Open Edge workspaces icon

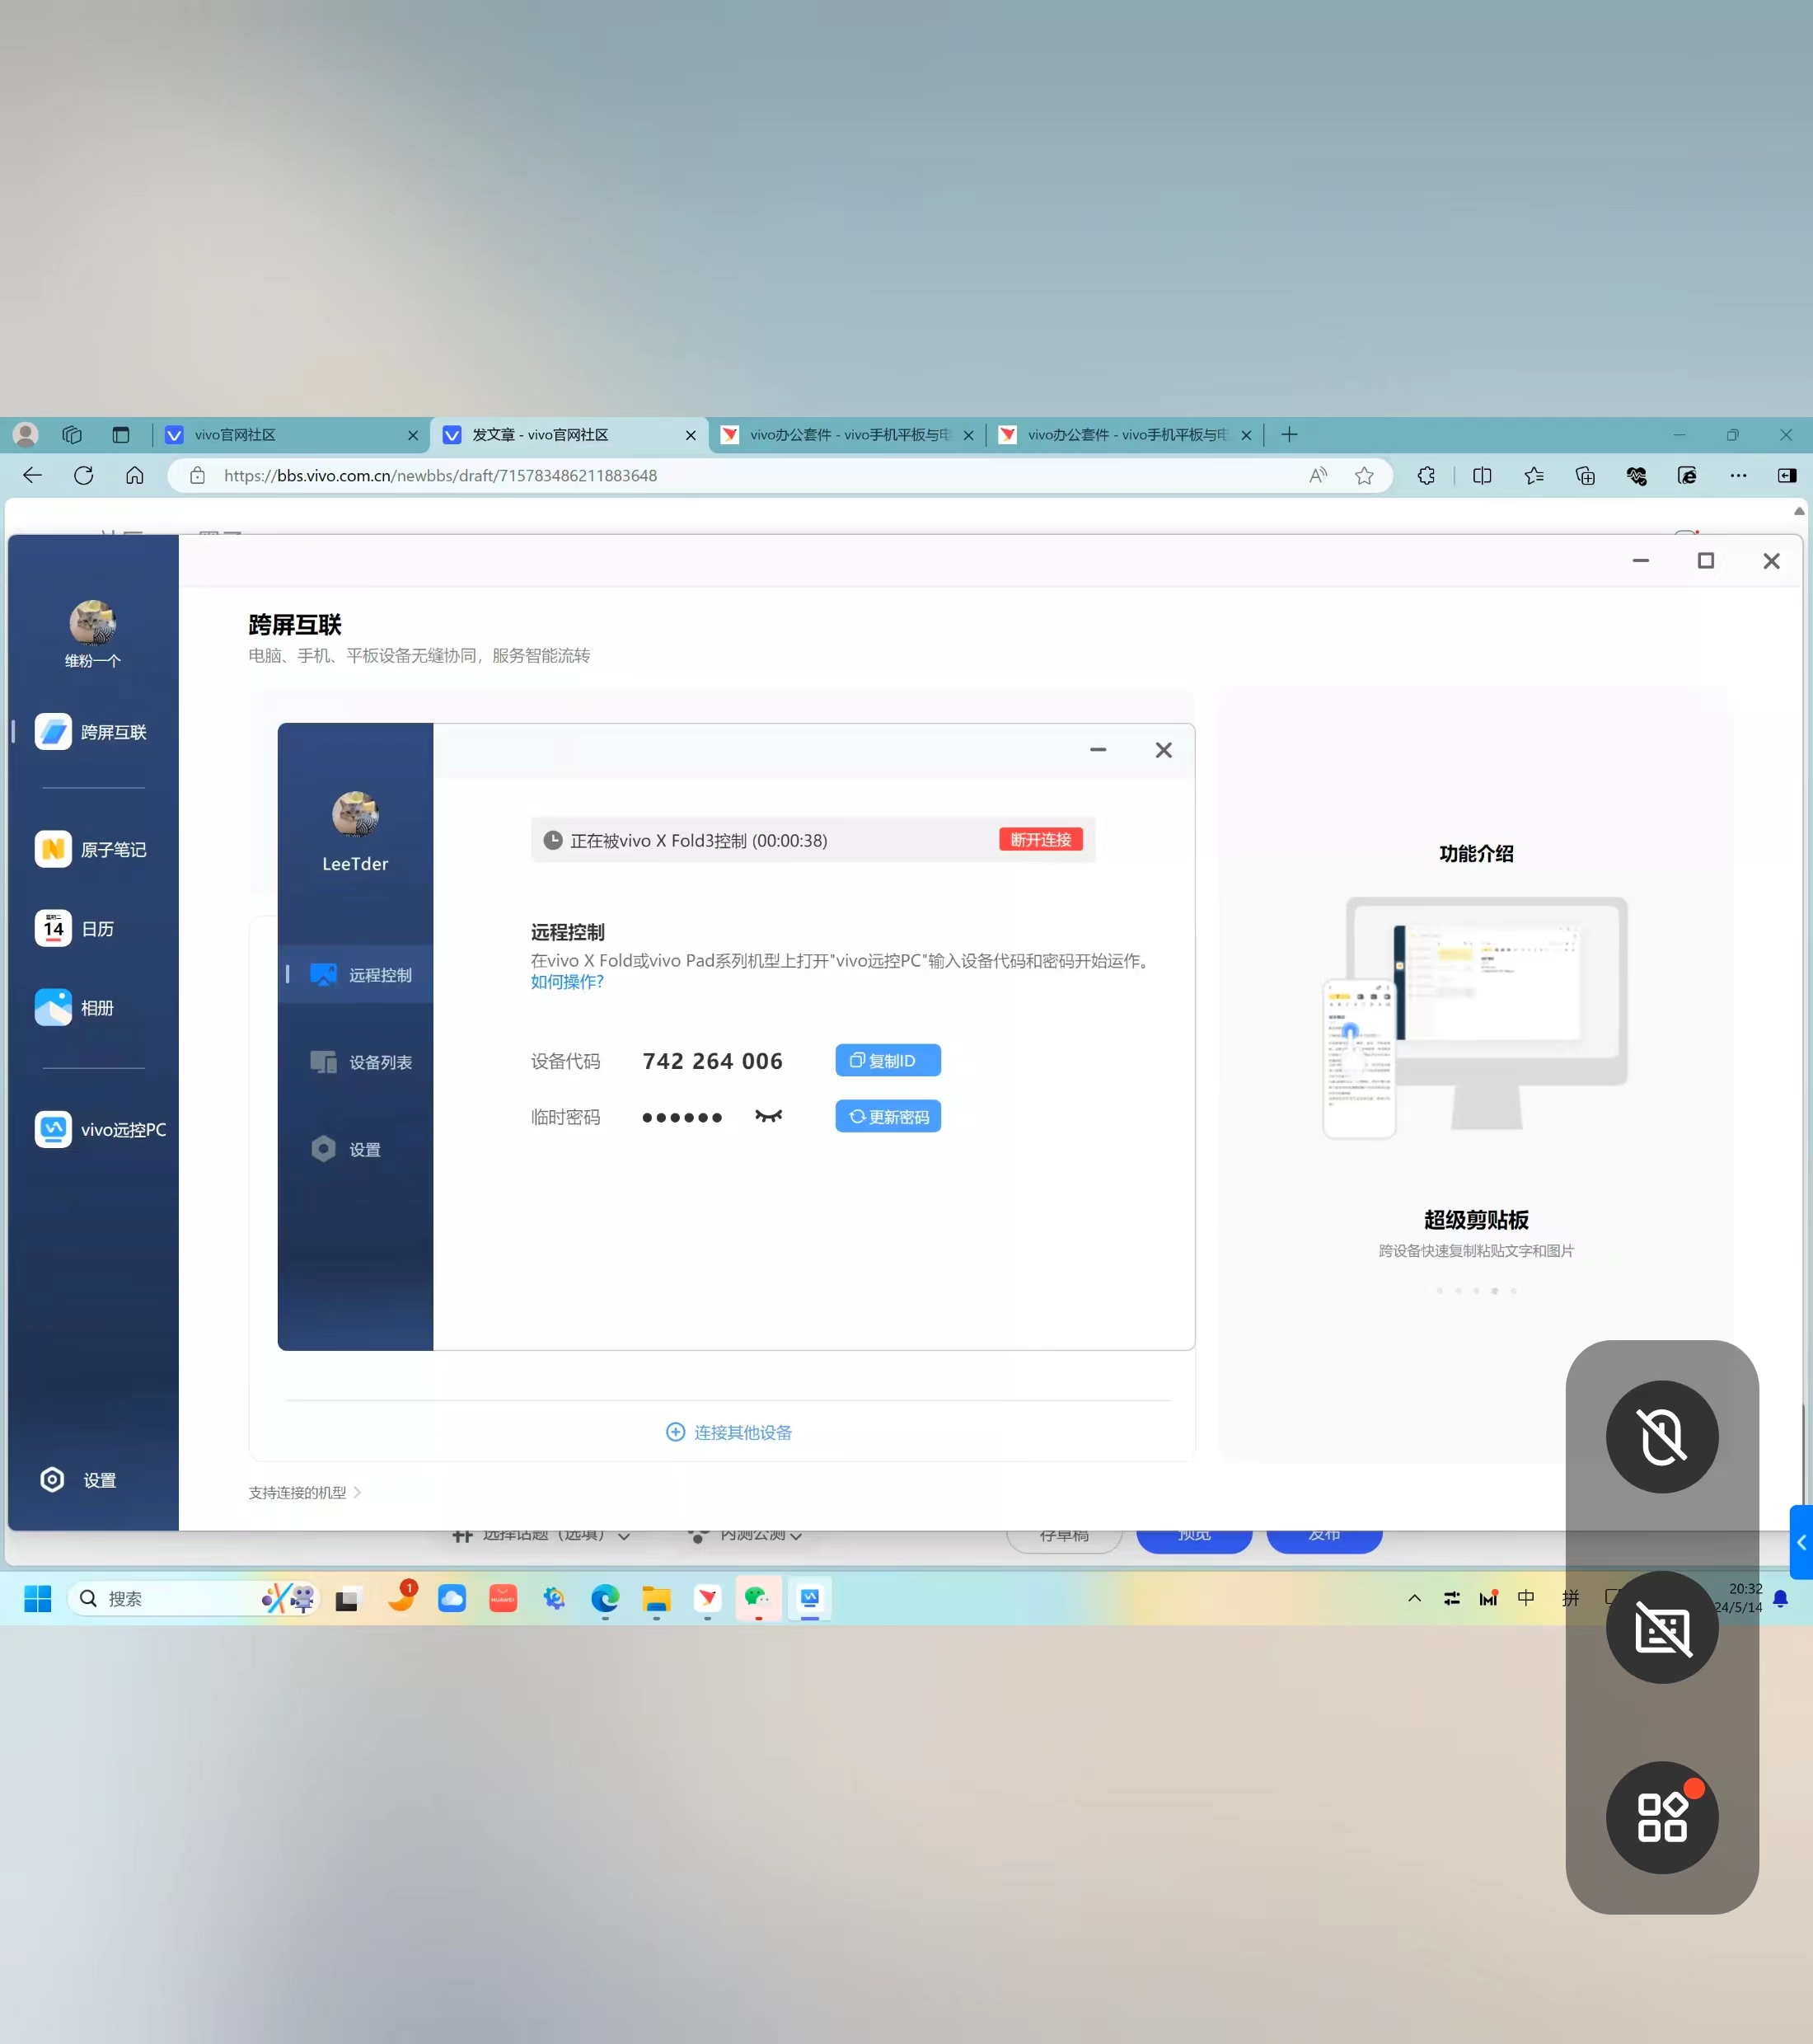click(x=72, y=434)
